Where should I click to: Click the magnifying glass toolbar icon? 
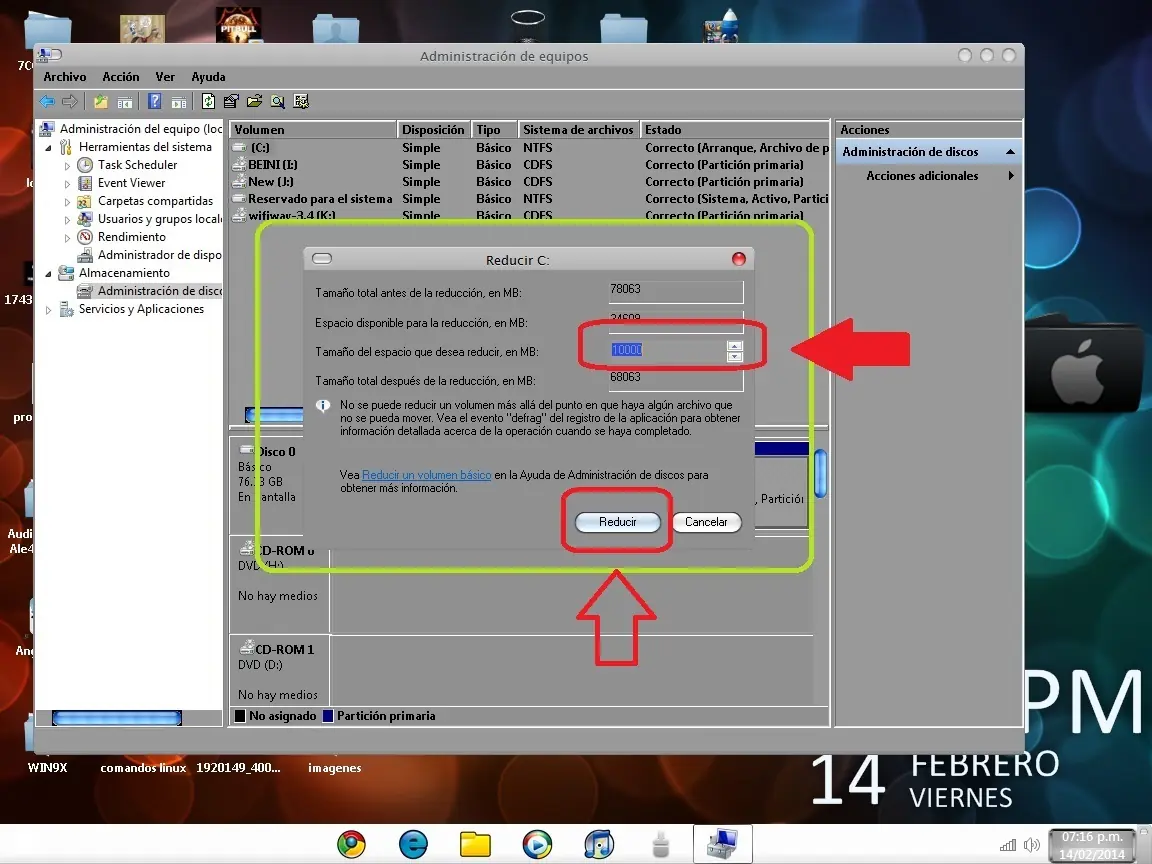click(278, 101)
